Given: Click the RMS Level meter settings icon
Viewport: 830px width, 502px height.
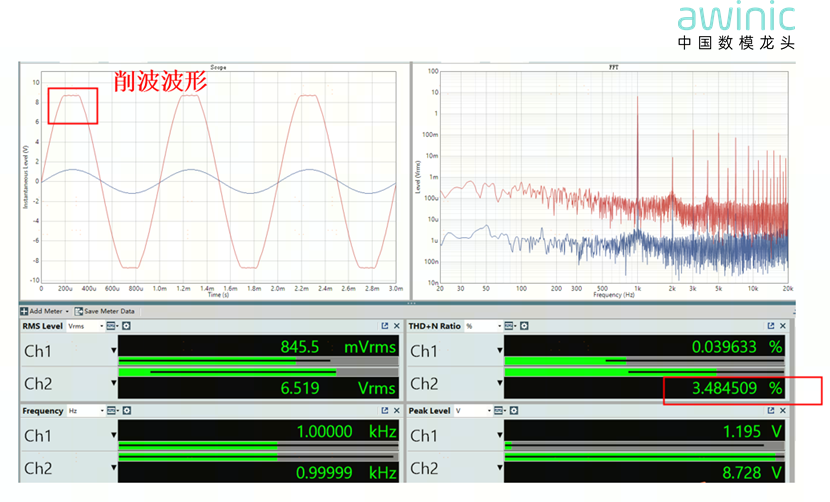Looking at the screenshot, I should tap(127, 326).
